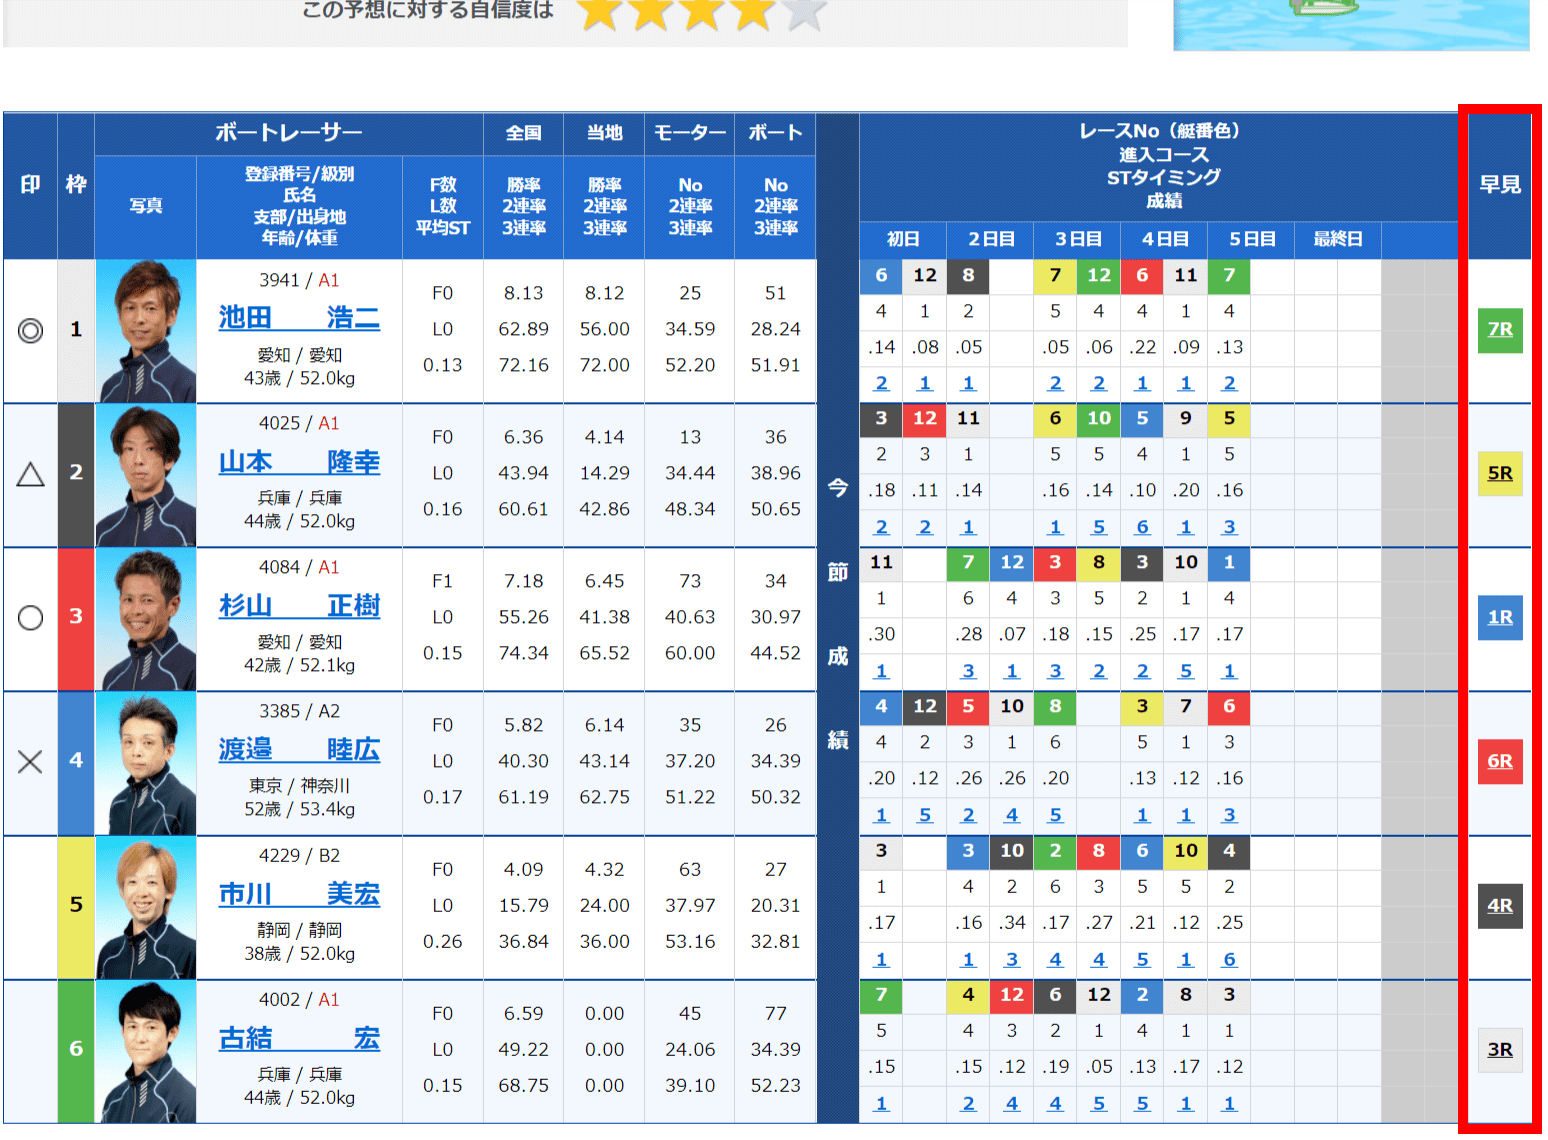Viewport: 1548px width, 1140px height.
Task: Click racer name 山本 隆幸
Action: click(x=299, y=462)
